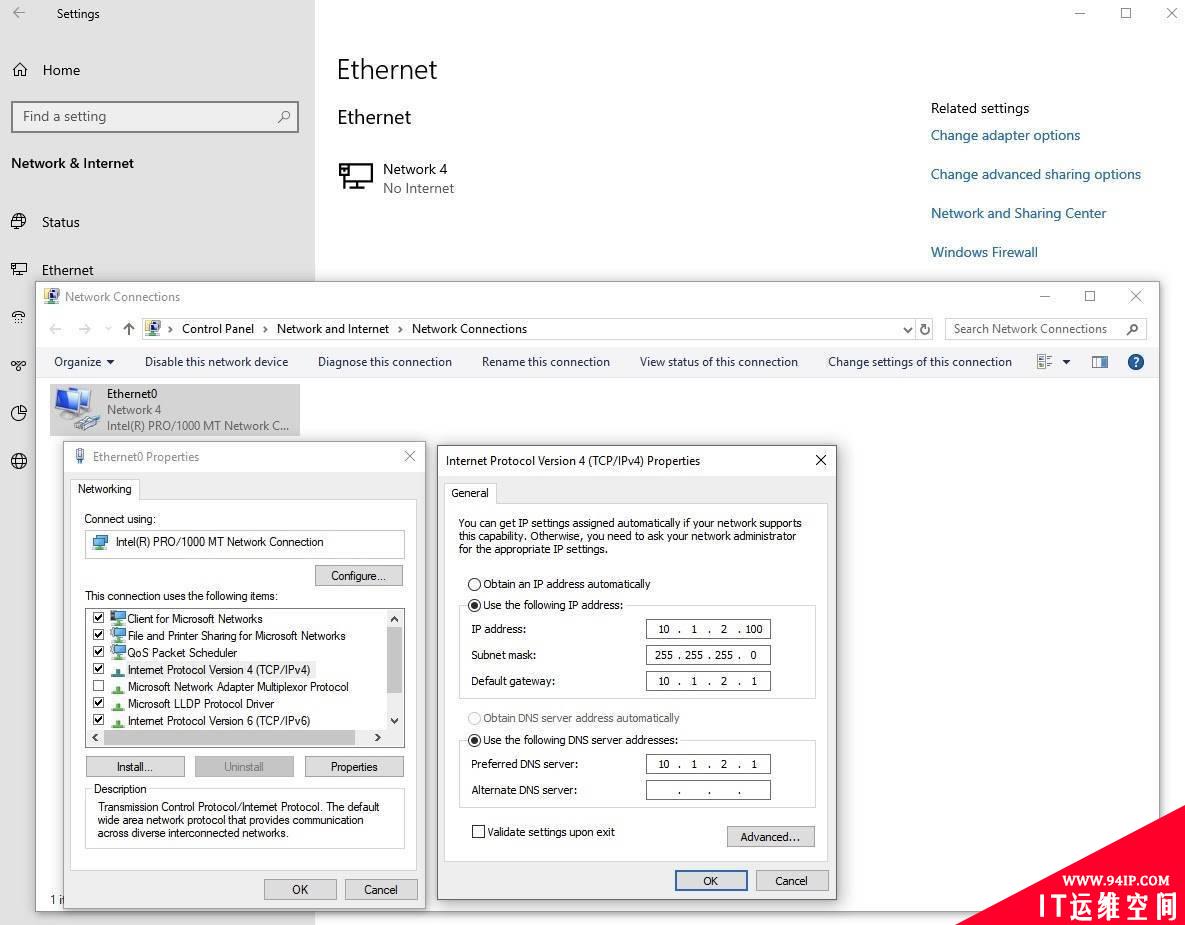
Task: Uncheck Internet Protocol Version 6 checkbox
Action: point(98,720)
